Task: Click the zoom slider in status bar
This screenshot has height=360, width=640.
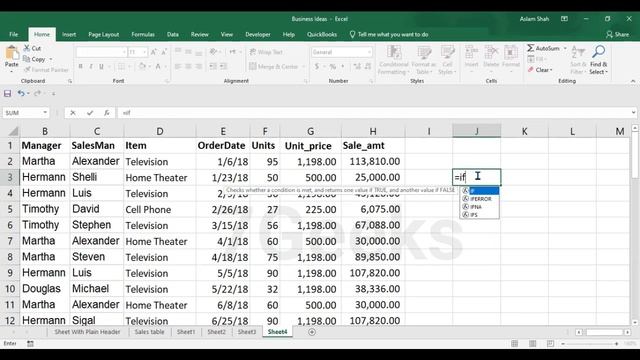Action: tap(590, 344)
